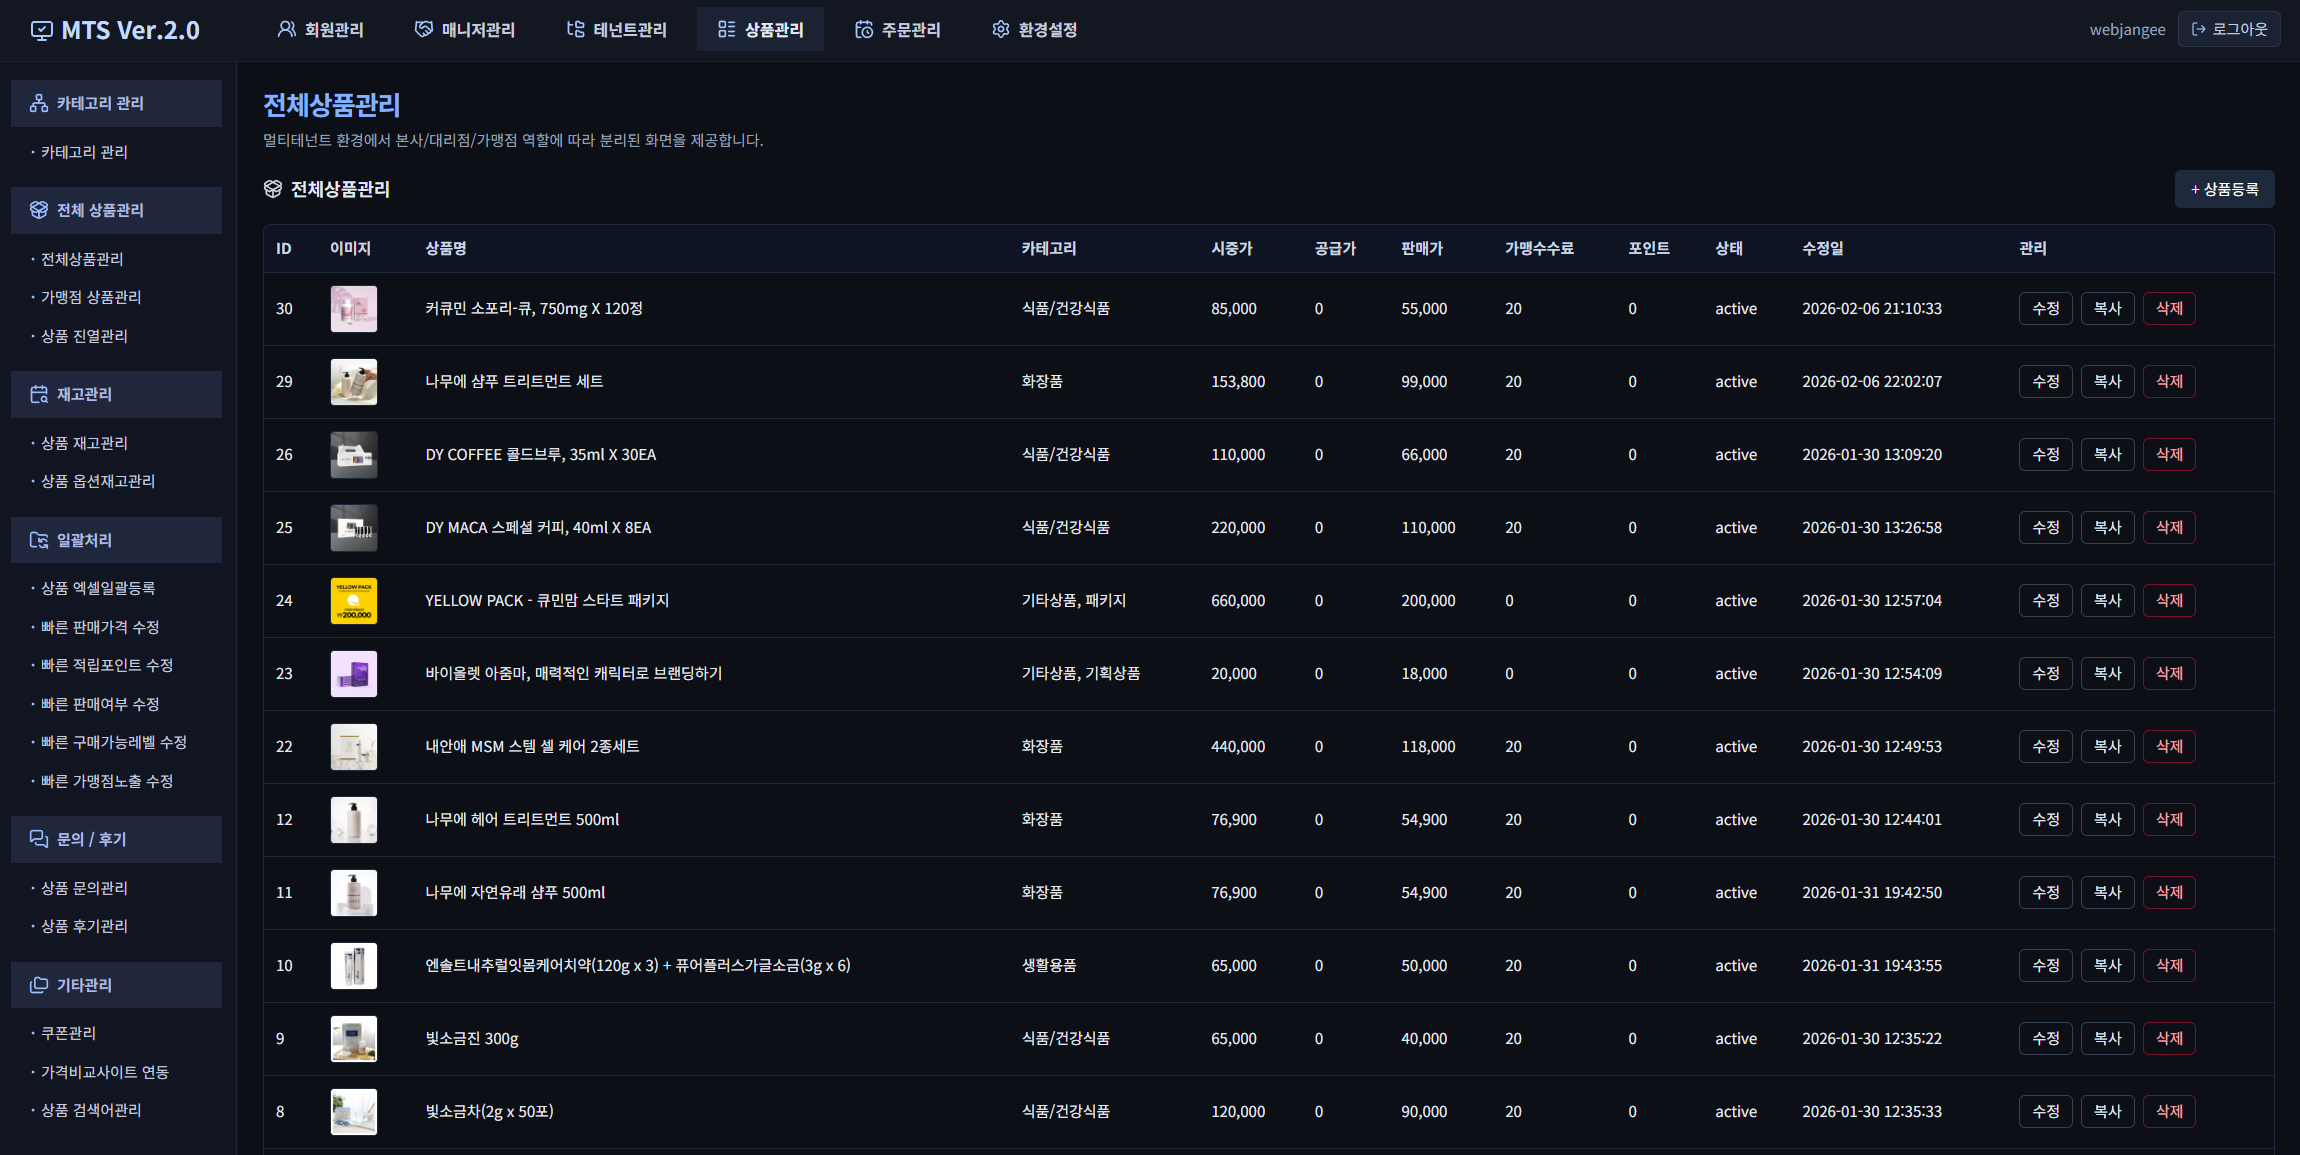
Task: Open 환경설정 gear icon menu
Action: (1000, 29)
